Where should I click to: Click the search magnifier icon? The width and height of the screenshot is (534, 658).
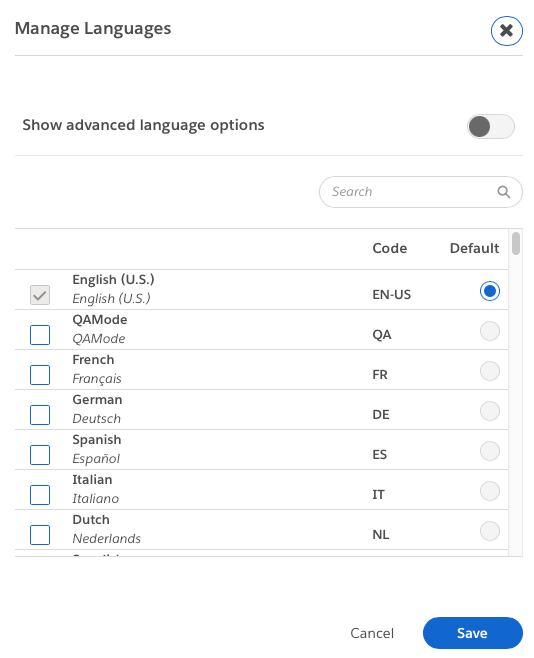coord(503,192)
